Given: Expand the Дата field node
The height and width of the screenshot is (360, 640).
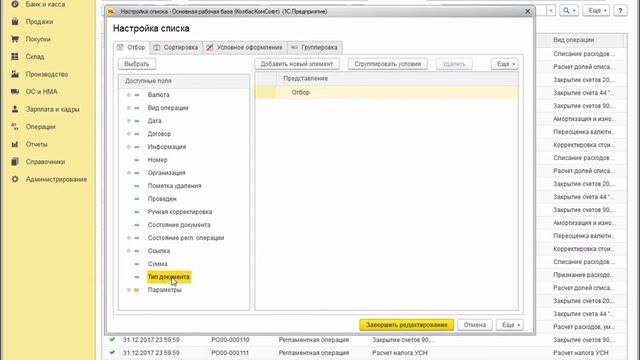Looking at the screenshot, I should click(129, 121).
